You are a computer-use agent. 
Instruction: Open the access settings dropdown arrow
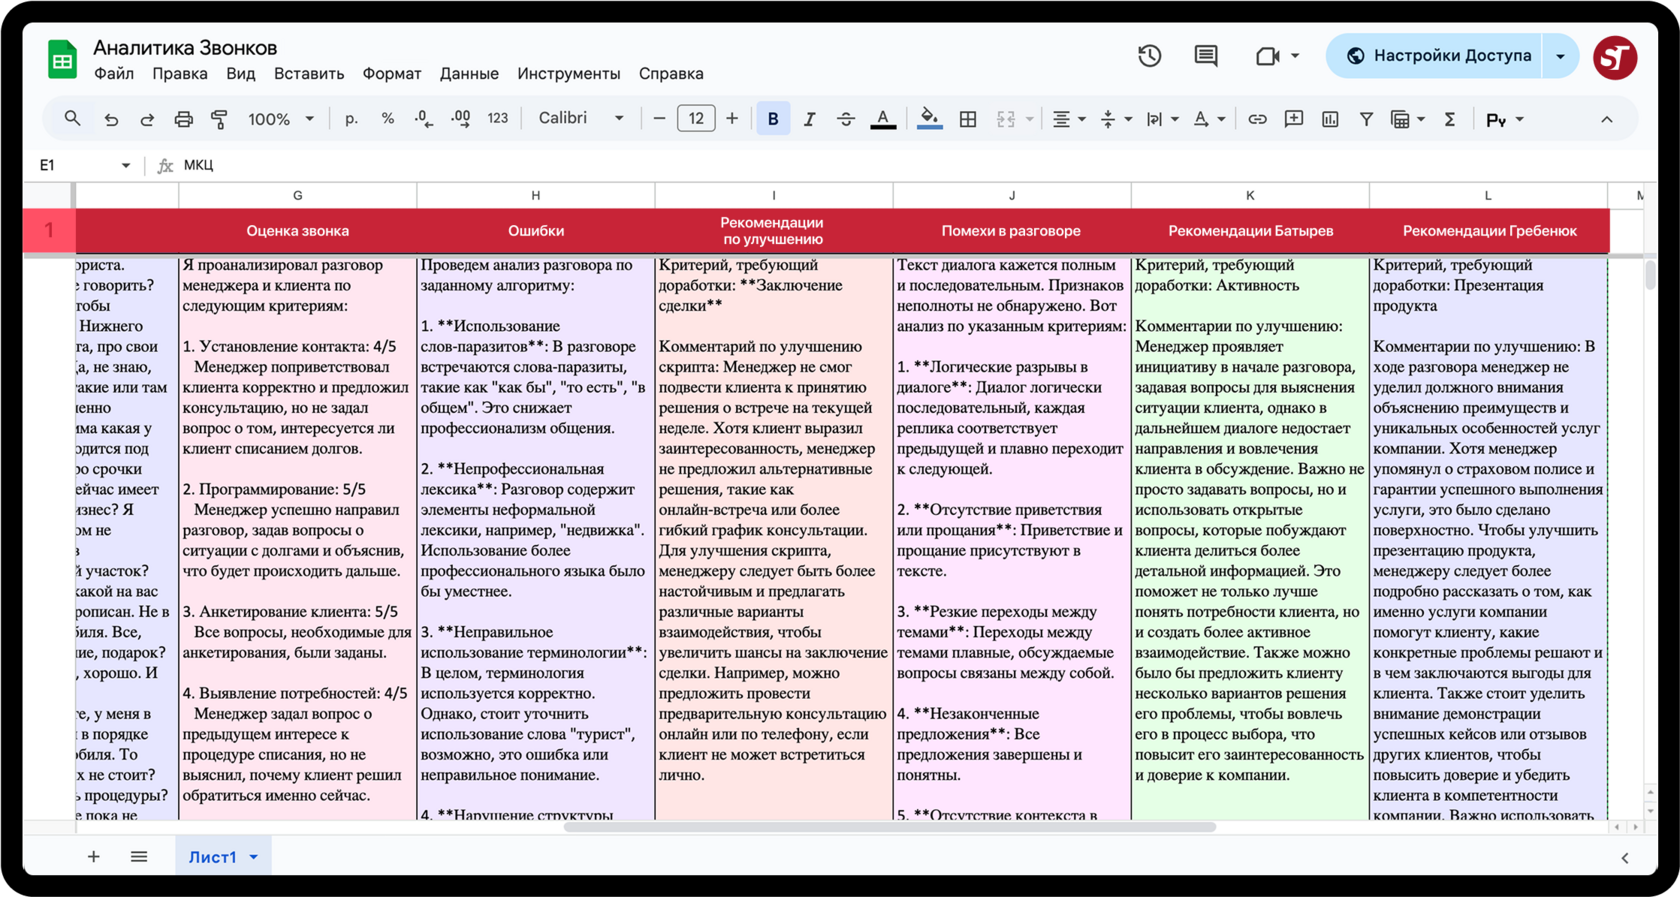[x=1561, y=56]
